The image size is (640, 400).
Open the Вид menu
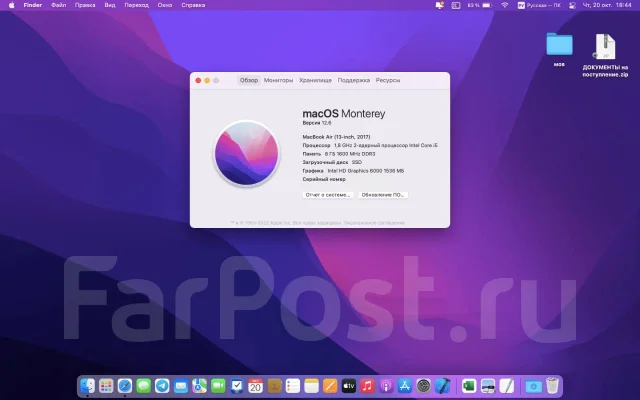[110, 5]
